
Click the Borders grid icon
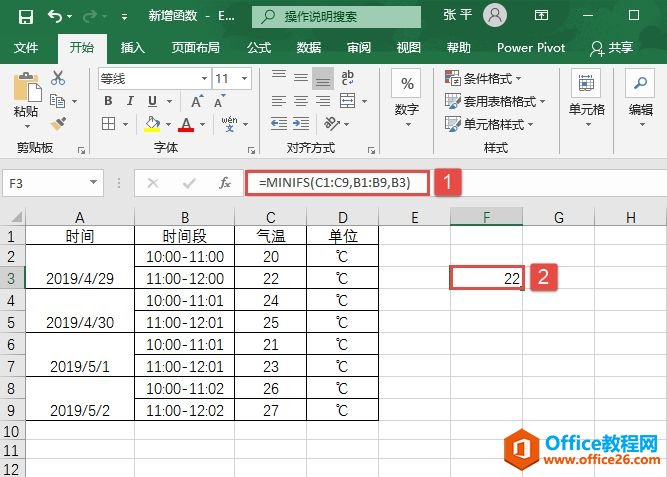coord(108,124)
